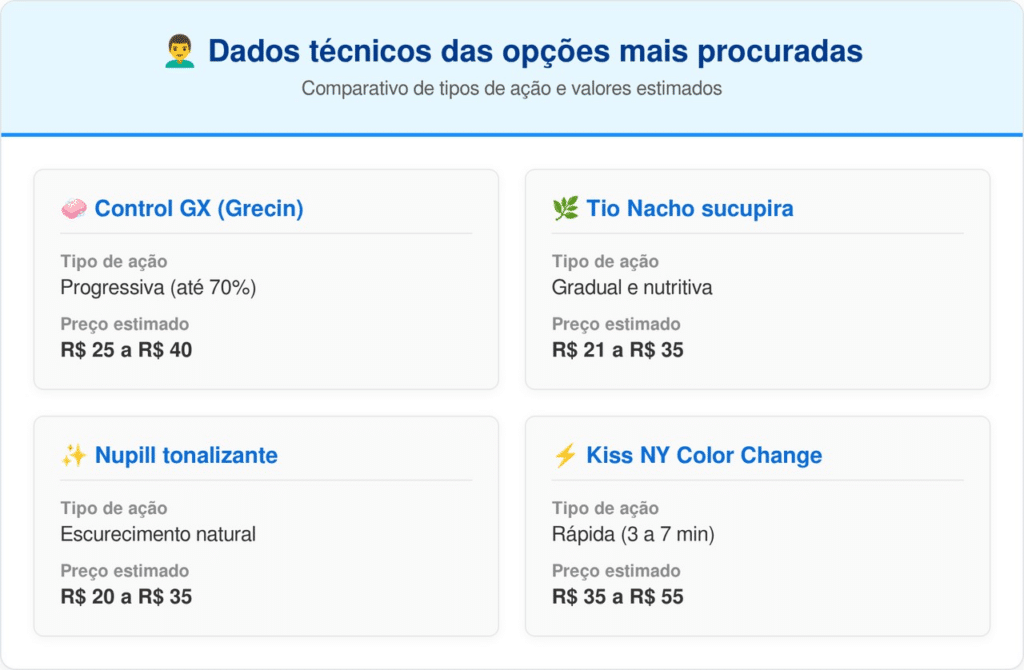The height and width of the screenshot is (670, 1024).
Task: Open the Control GX (Grecin) heading
Action: tap(199, 209)
